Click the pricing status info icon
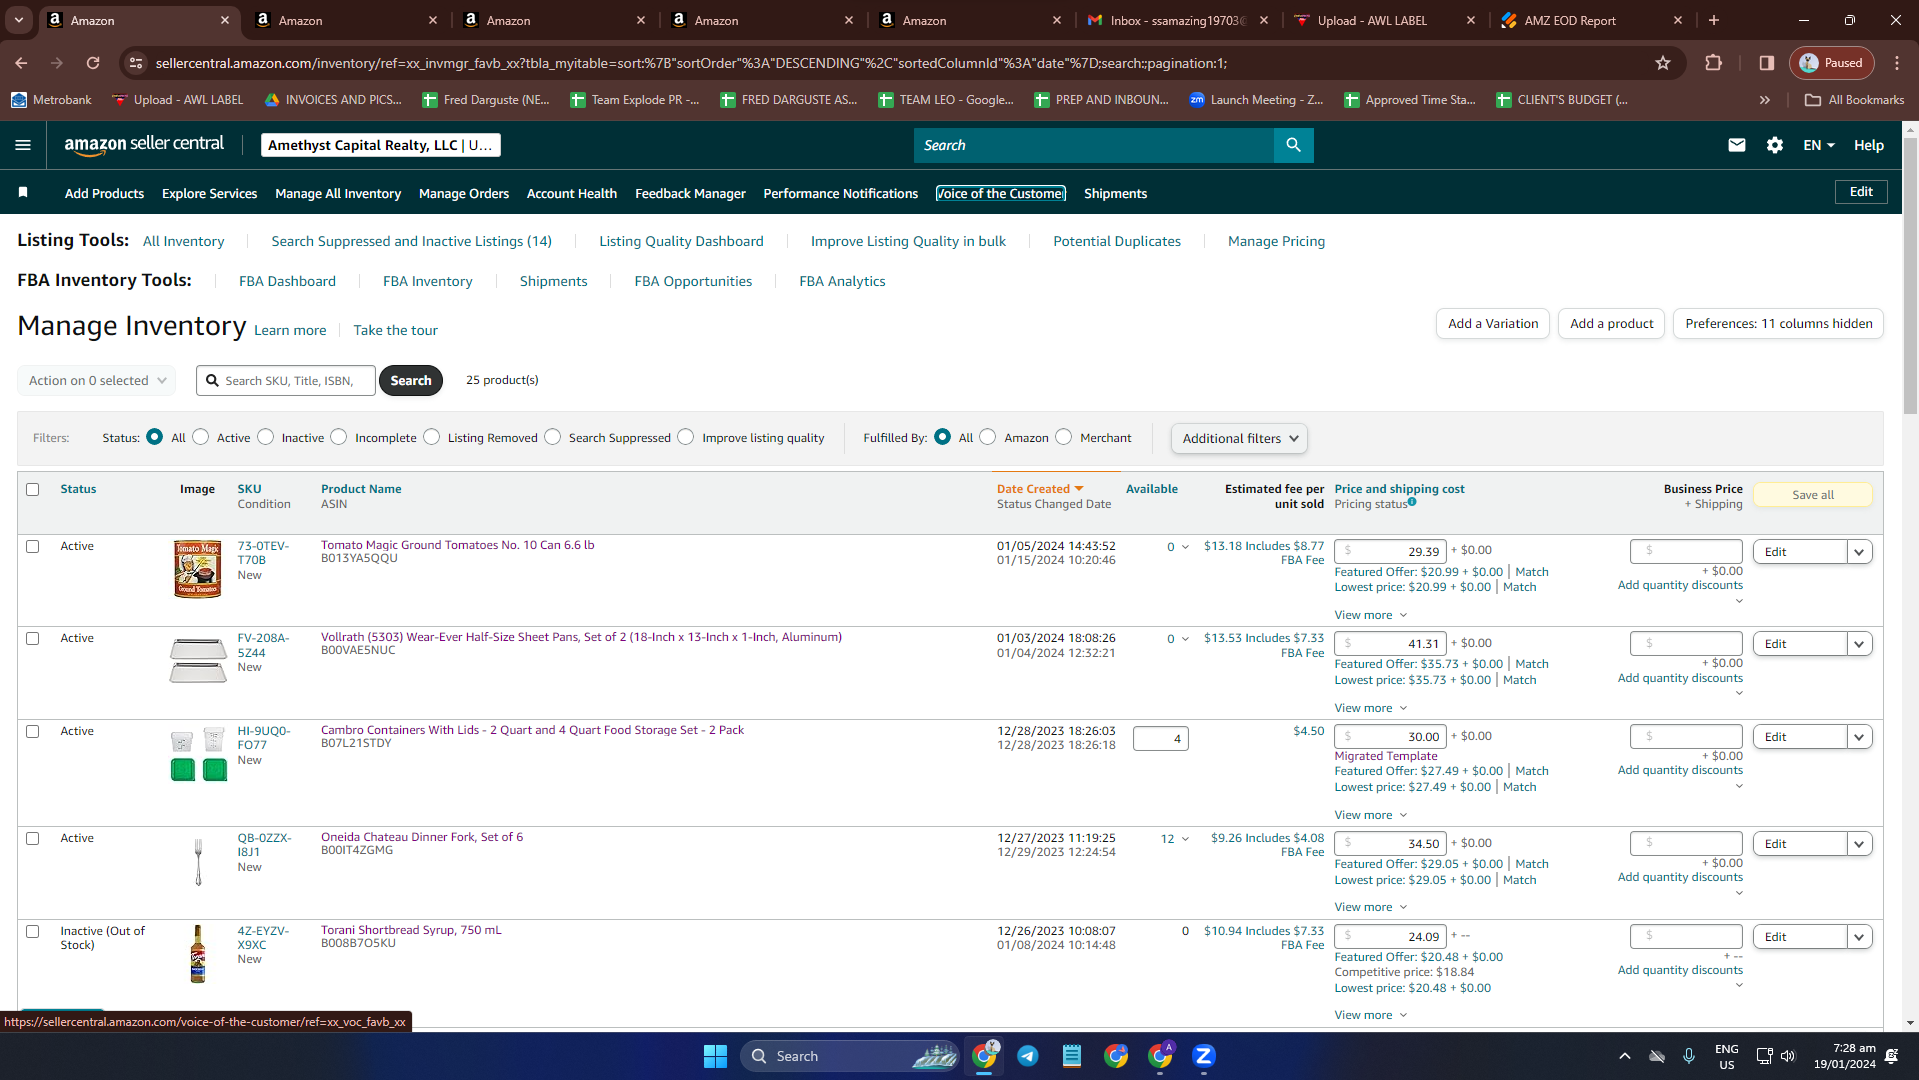 point(1412,502)
